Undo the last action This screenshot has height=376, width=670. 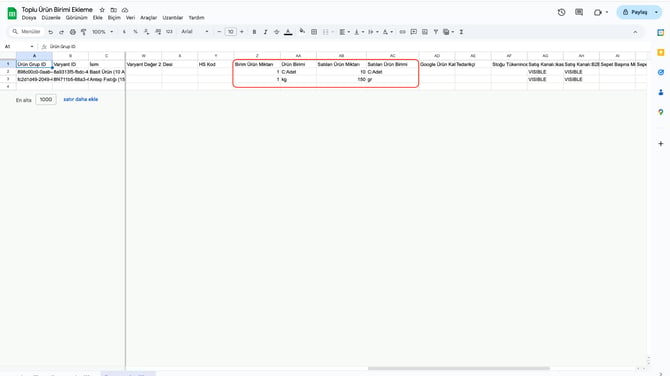pos(50,32)
